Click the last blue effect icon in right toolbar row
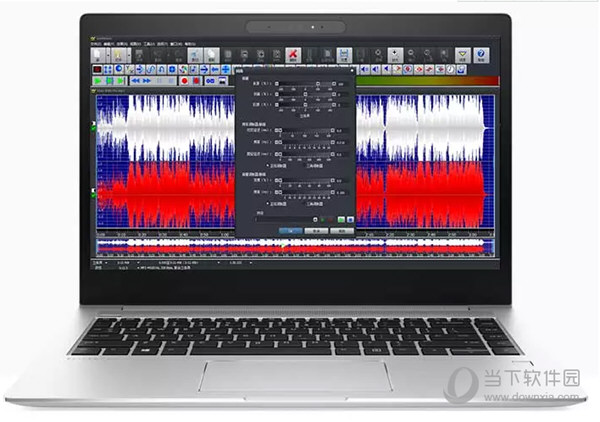600x422 pixels. coord(461,69)
